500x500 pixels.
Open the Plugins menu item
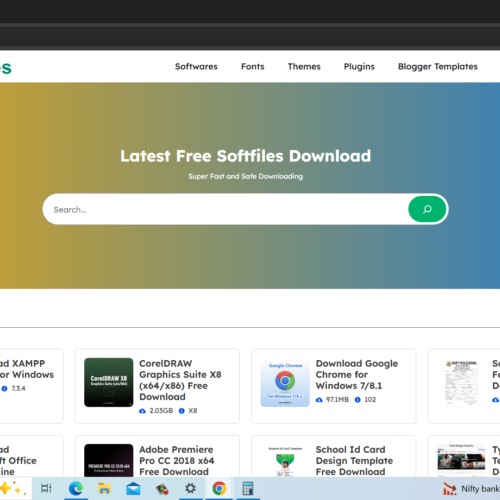click(359, 67)
